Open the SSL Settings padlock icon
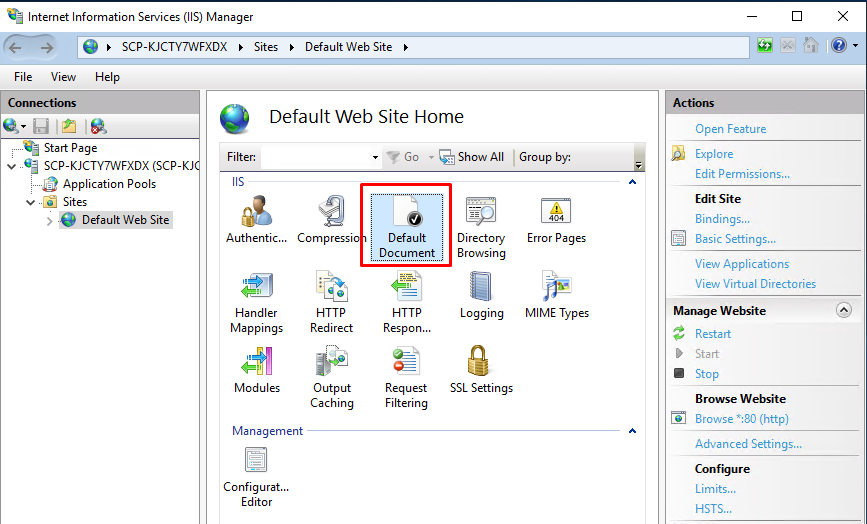867x524 pixels. pos(478,360)
